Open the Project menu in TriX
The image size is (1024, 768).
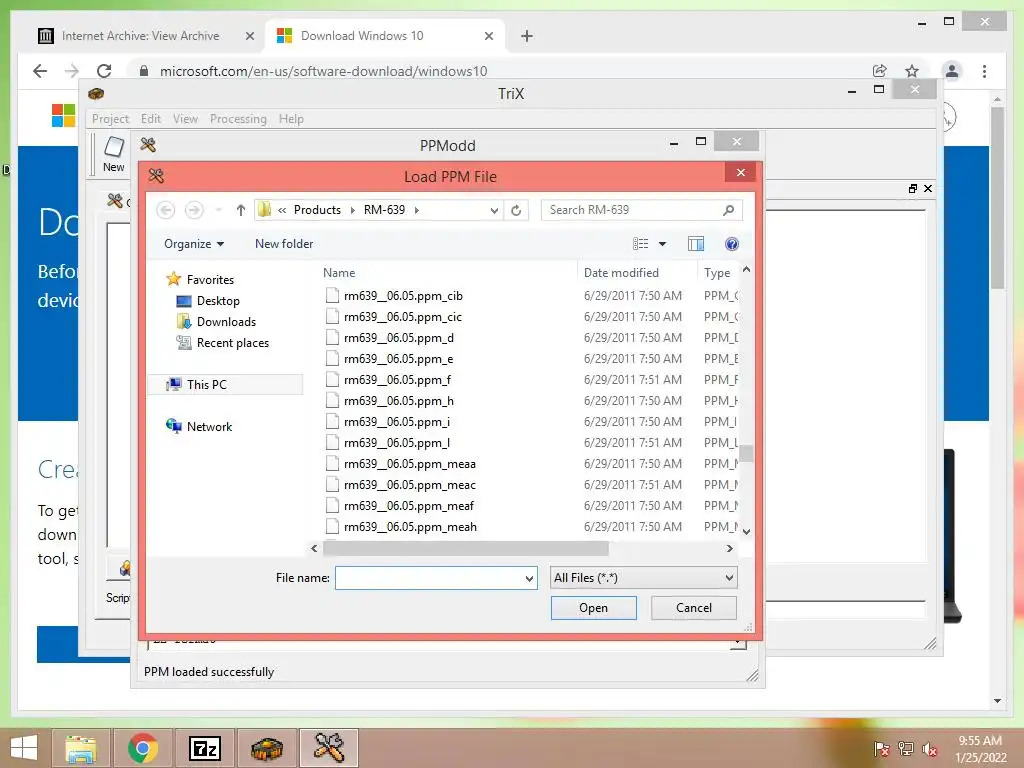pos(110,119)
